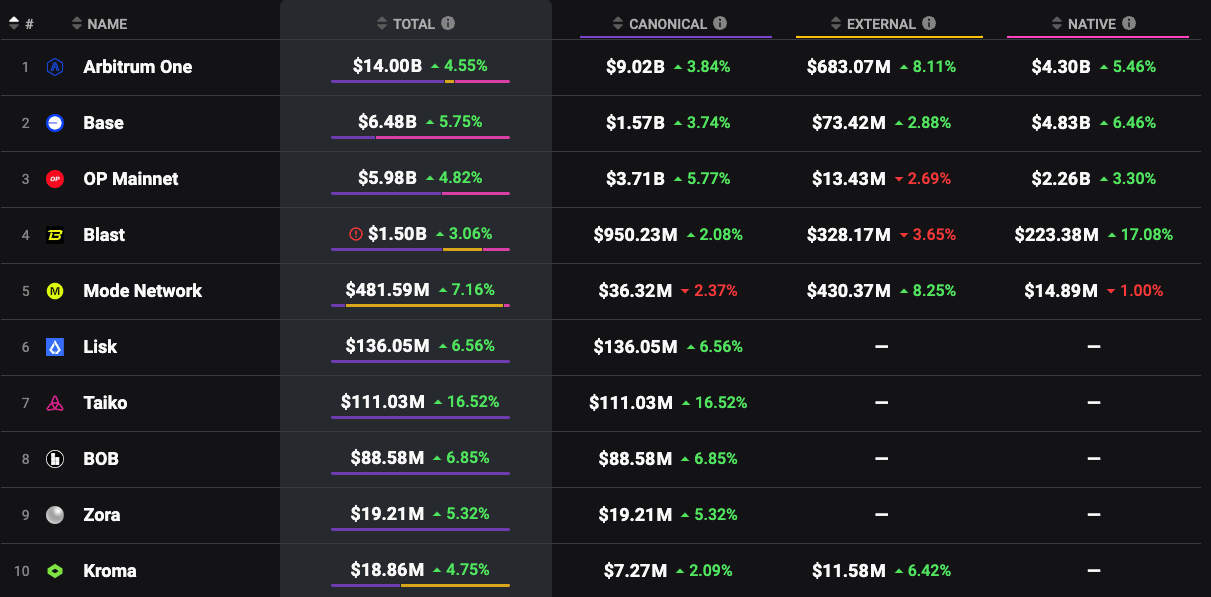Click the info icon next to CANONICAL header
The width and height of the screenshot is (1211, 597).
720,23
